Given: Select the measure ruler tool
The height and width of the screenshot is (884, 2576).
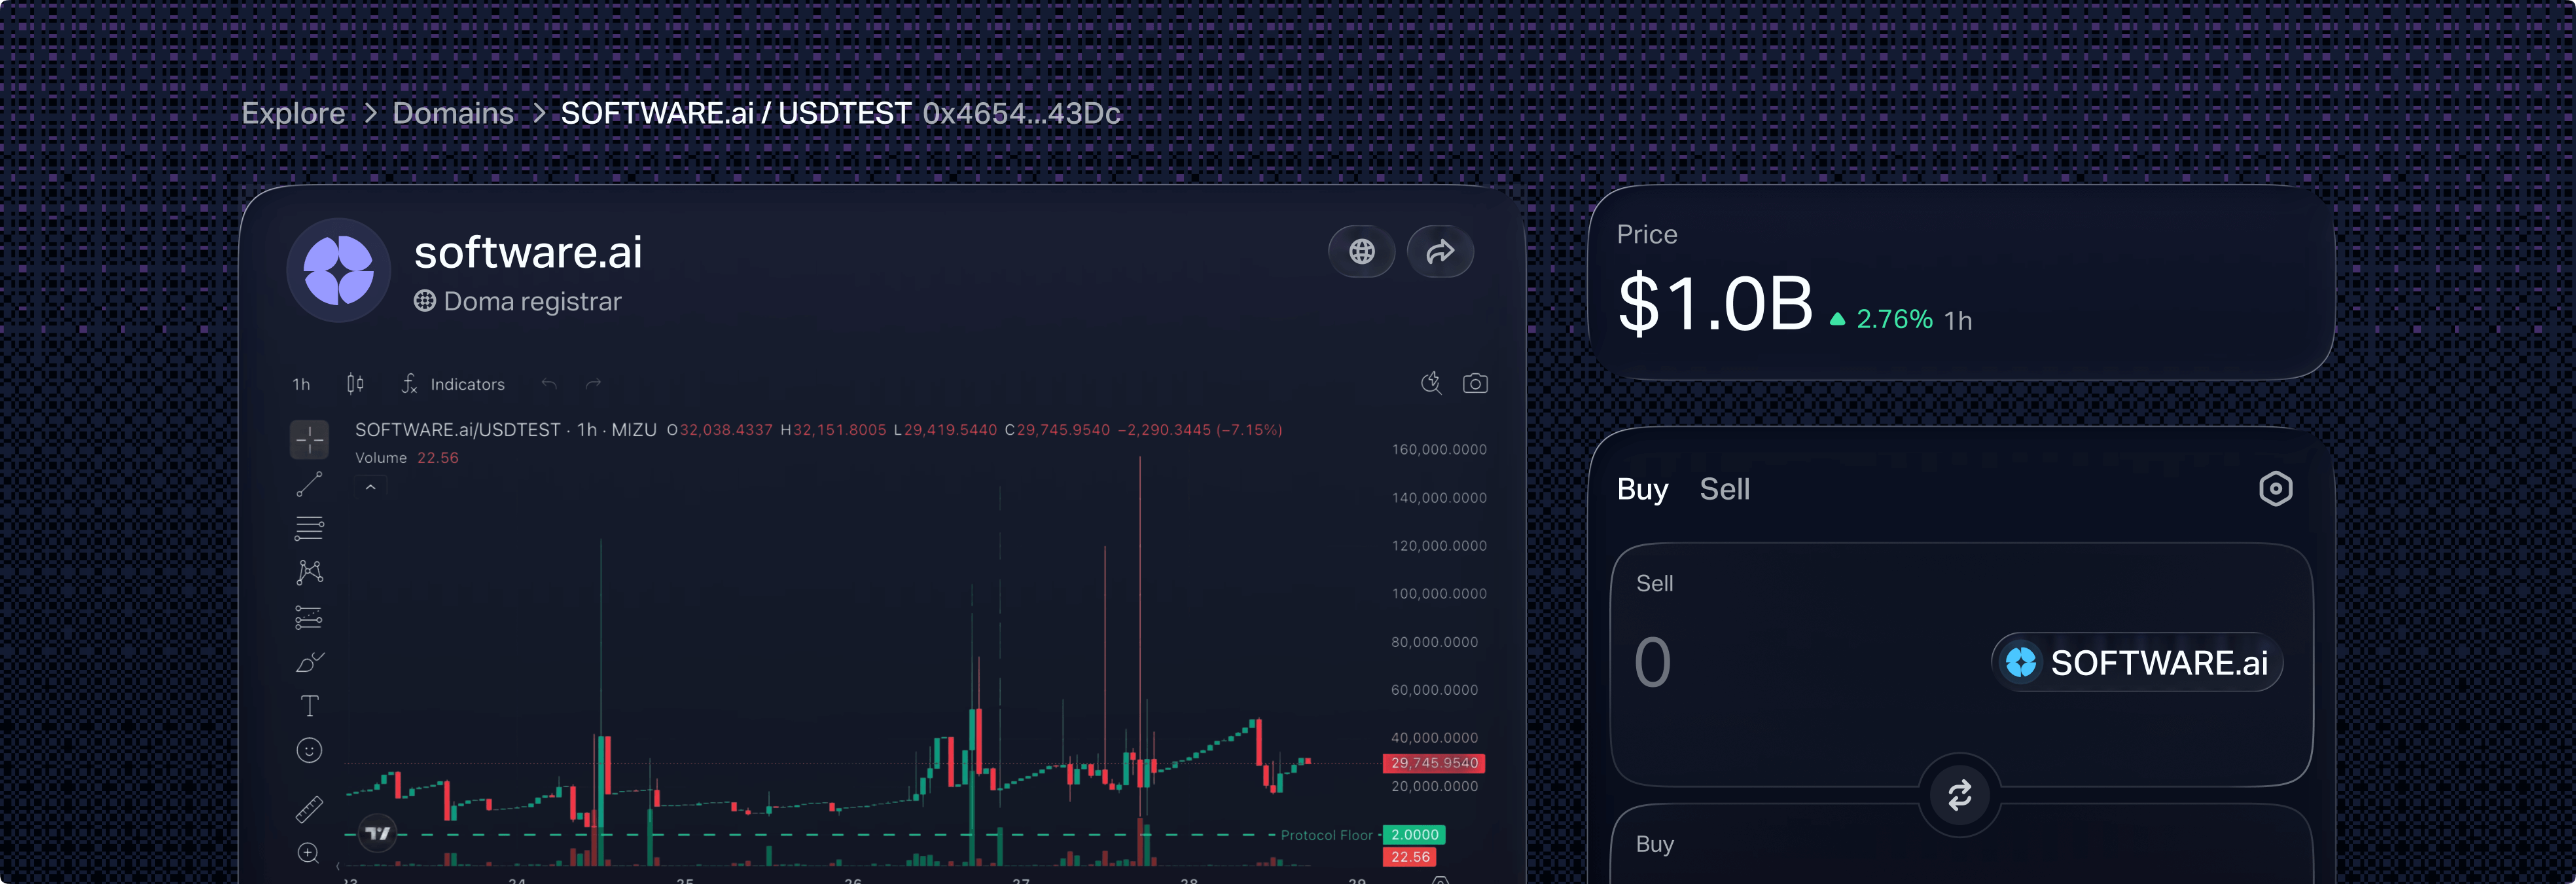Looking at the screenshot, I should coord(309,806).
